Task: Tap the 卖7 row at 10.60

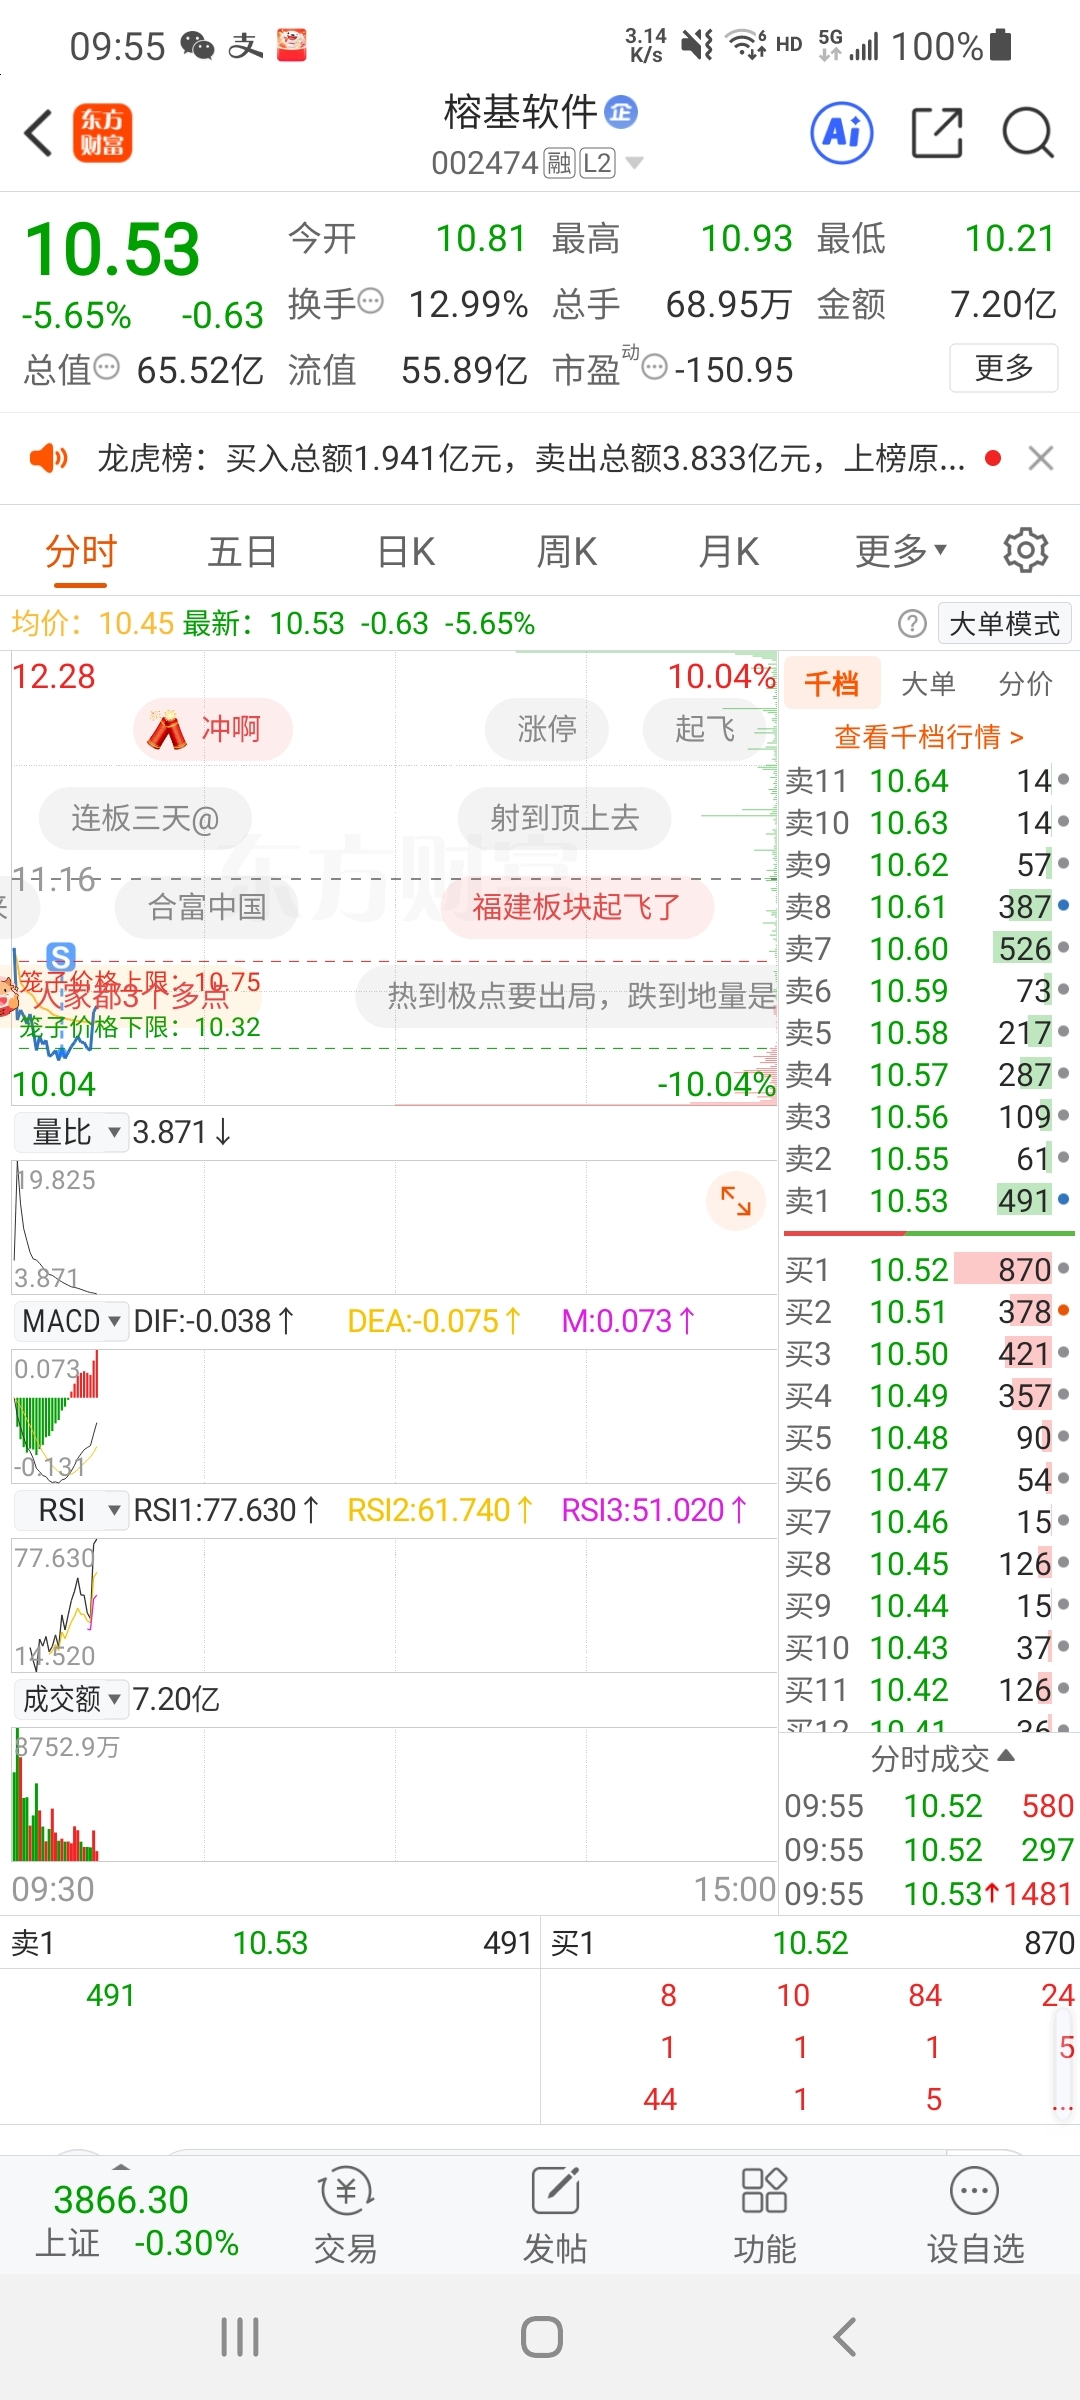Action: [x=928, y=948]
